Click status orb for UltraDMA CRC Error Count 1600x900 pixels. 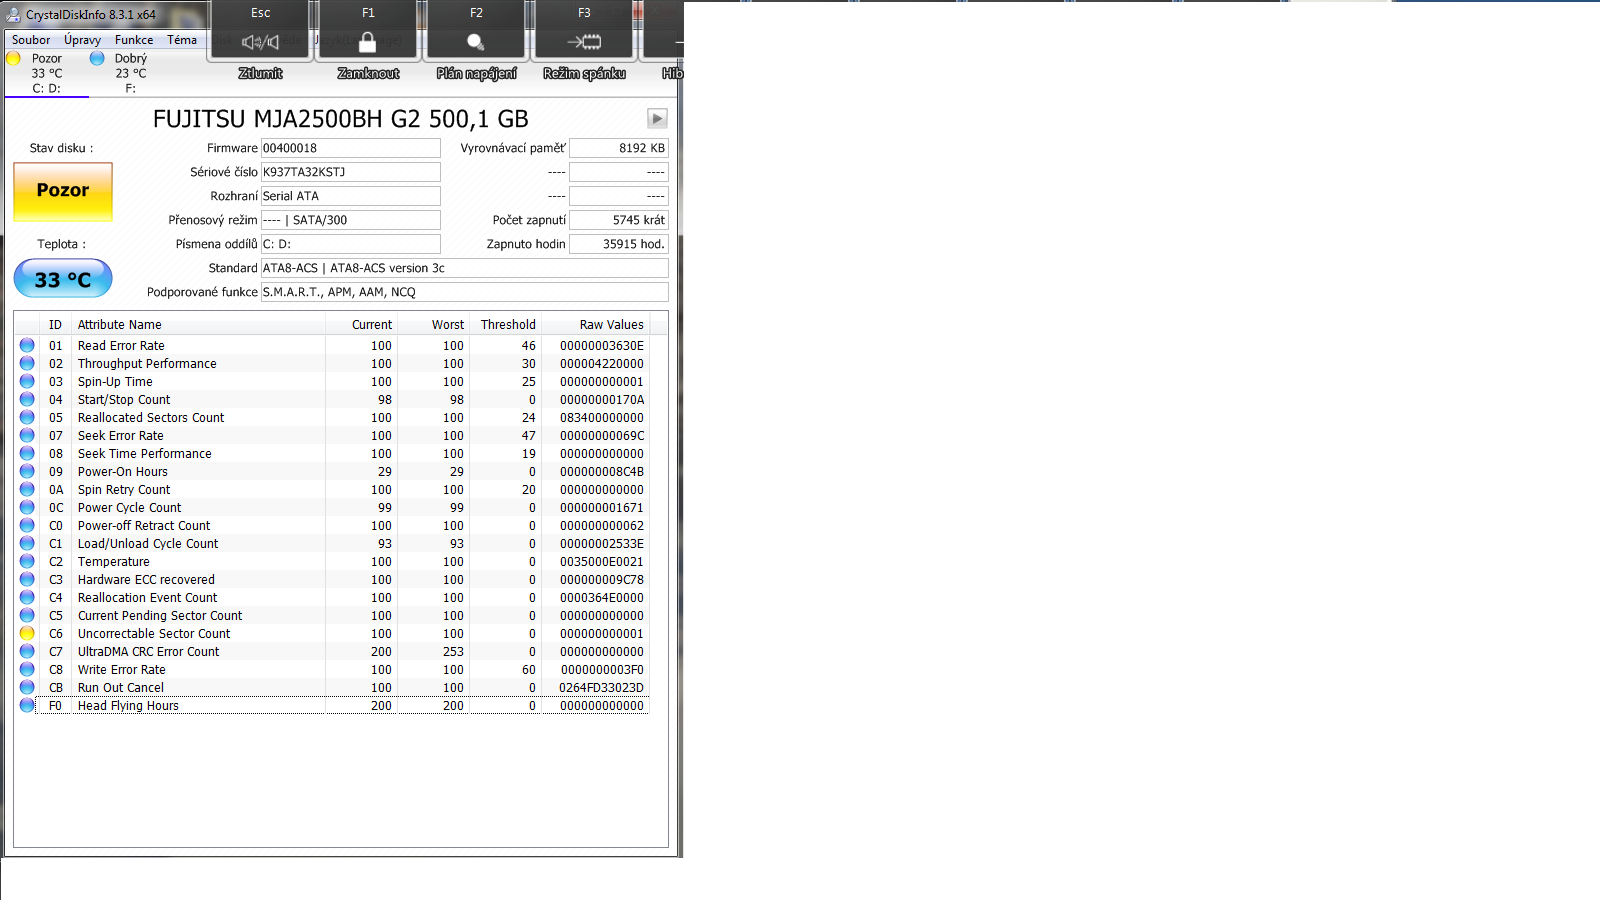tap(27, 651)
